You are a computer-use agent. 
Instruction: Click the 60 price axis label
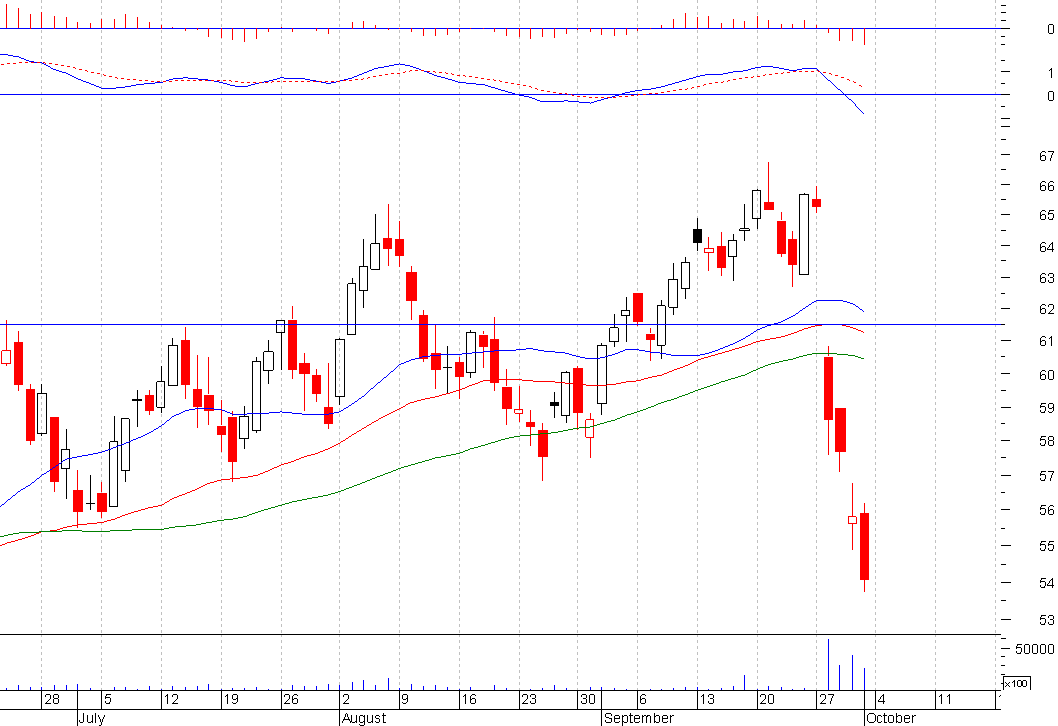(x=1047, y=375)
